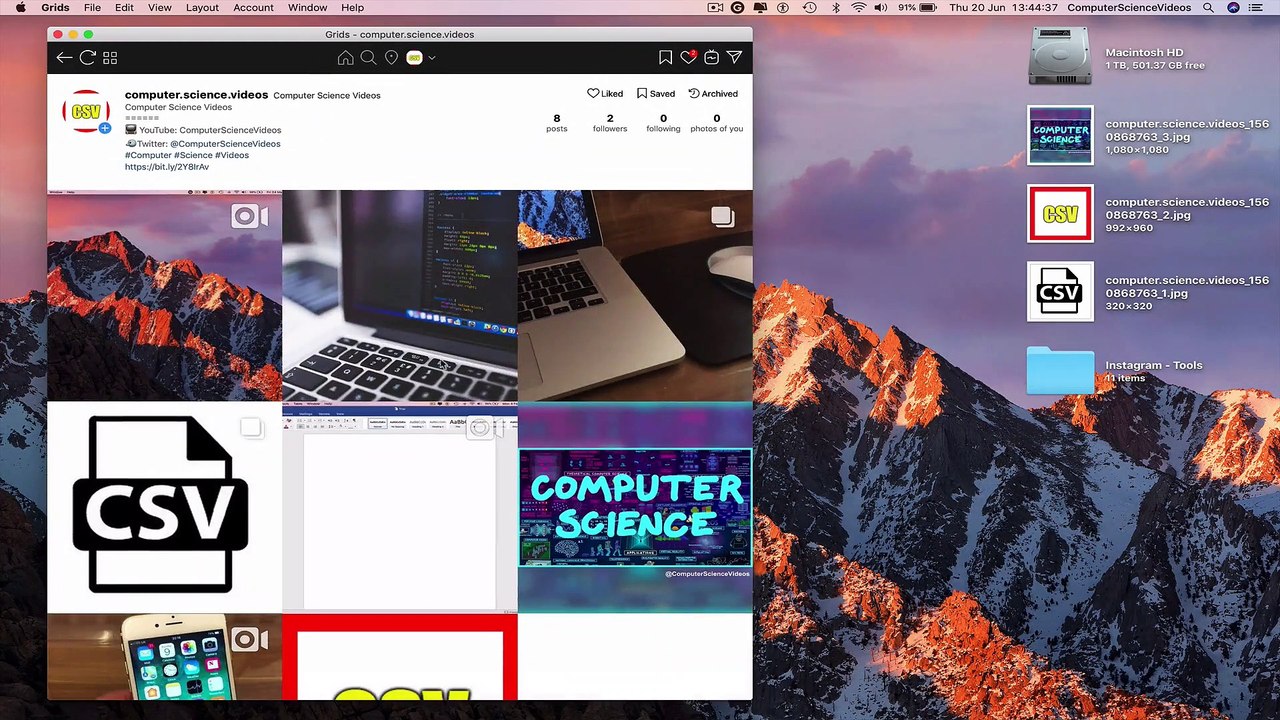Viewport: 1280px width, 720px height.
Task: Open the ComputerScienceVideos user menu
Action: (1129, 8)
